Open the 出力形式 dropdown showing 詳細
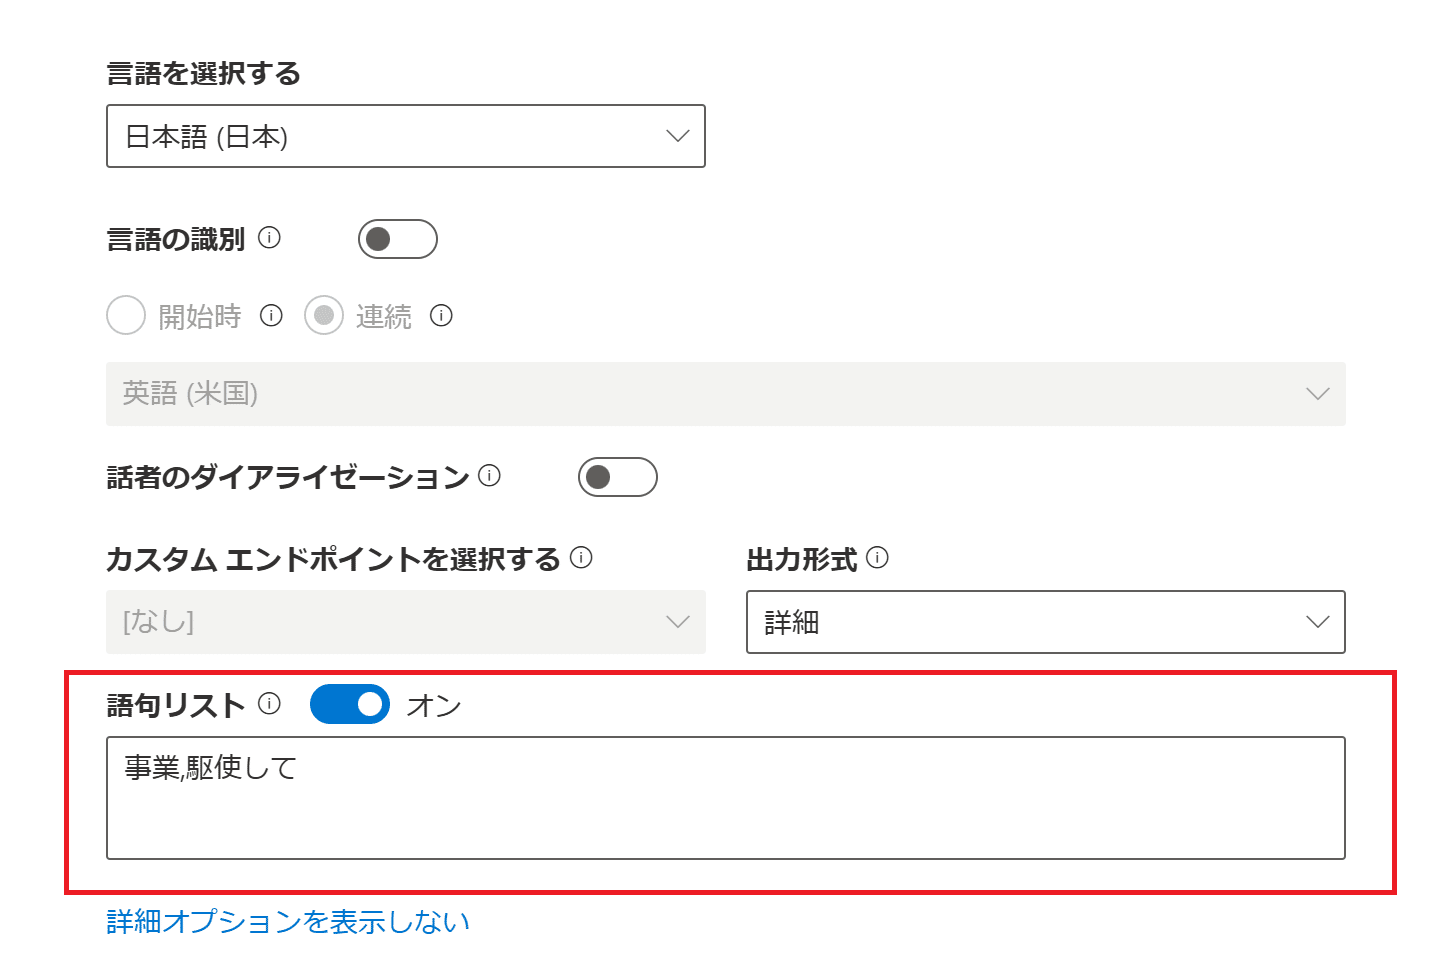This screenshot has height=957, width=1447. coord(1045,622)
